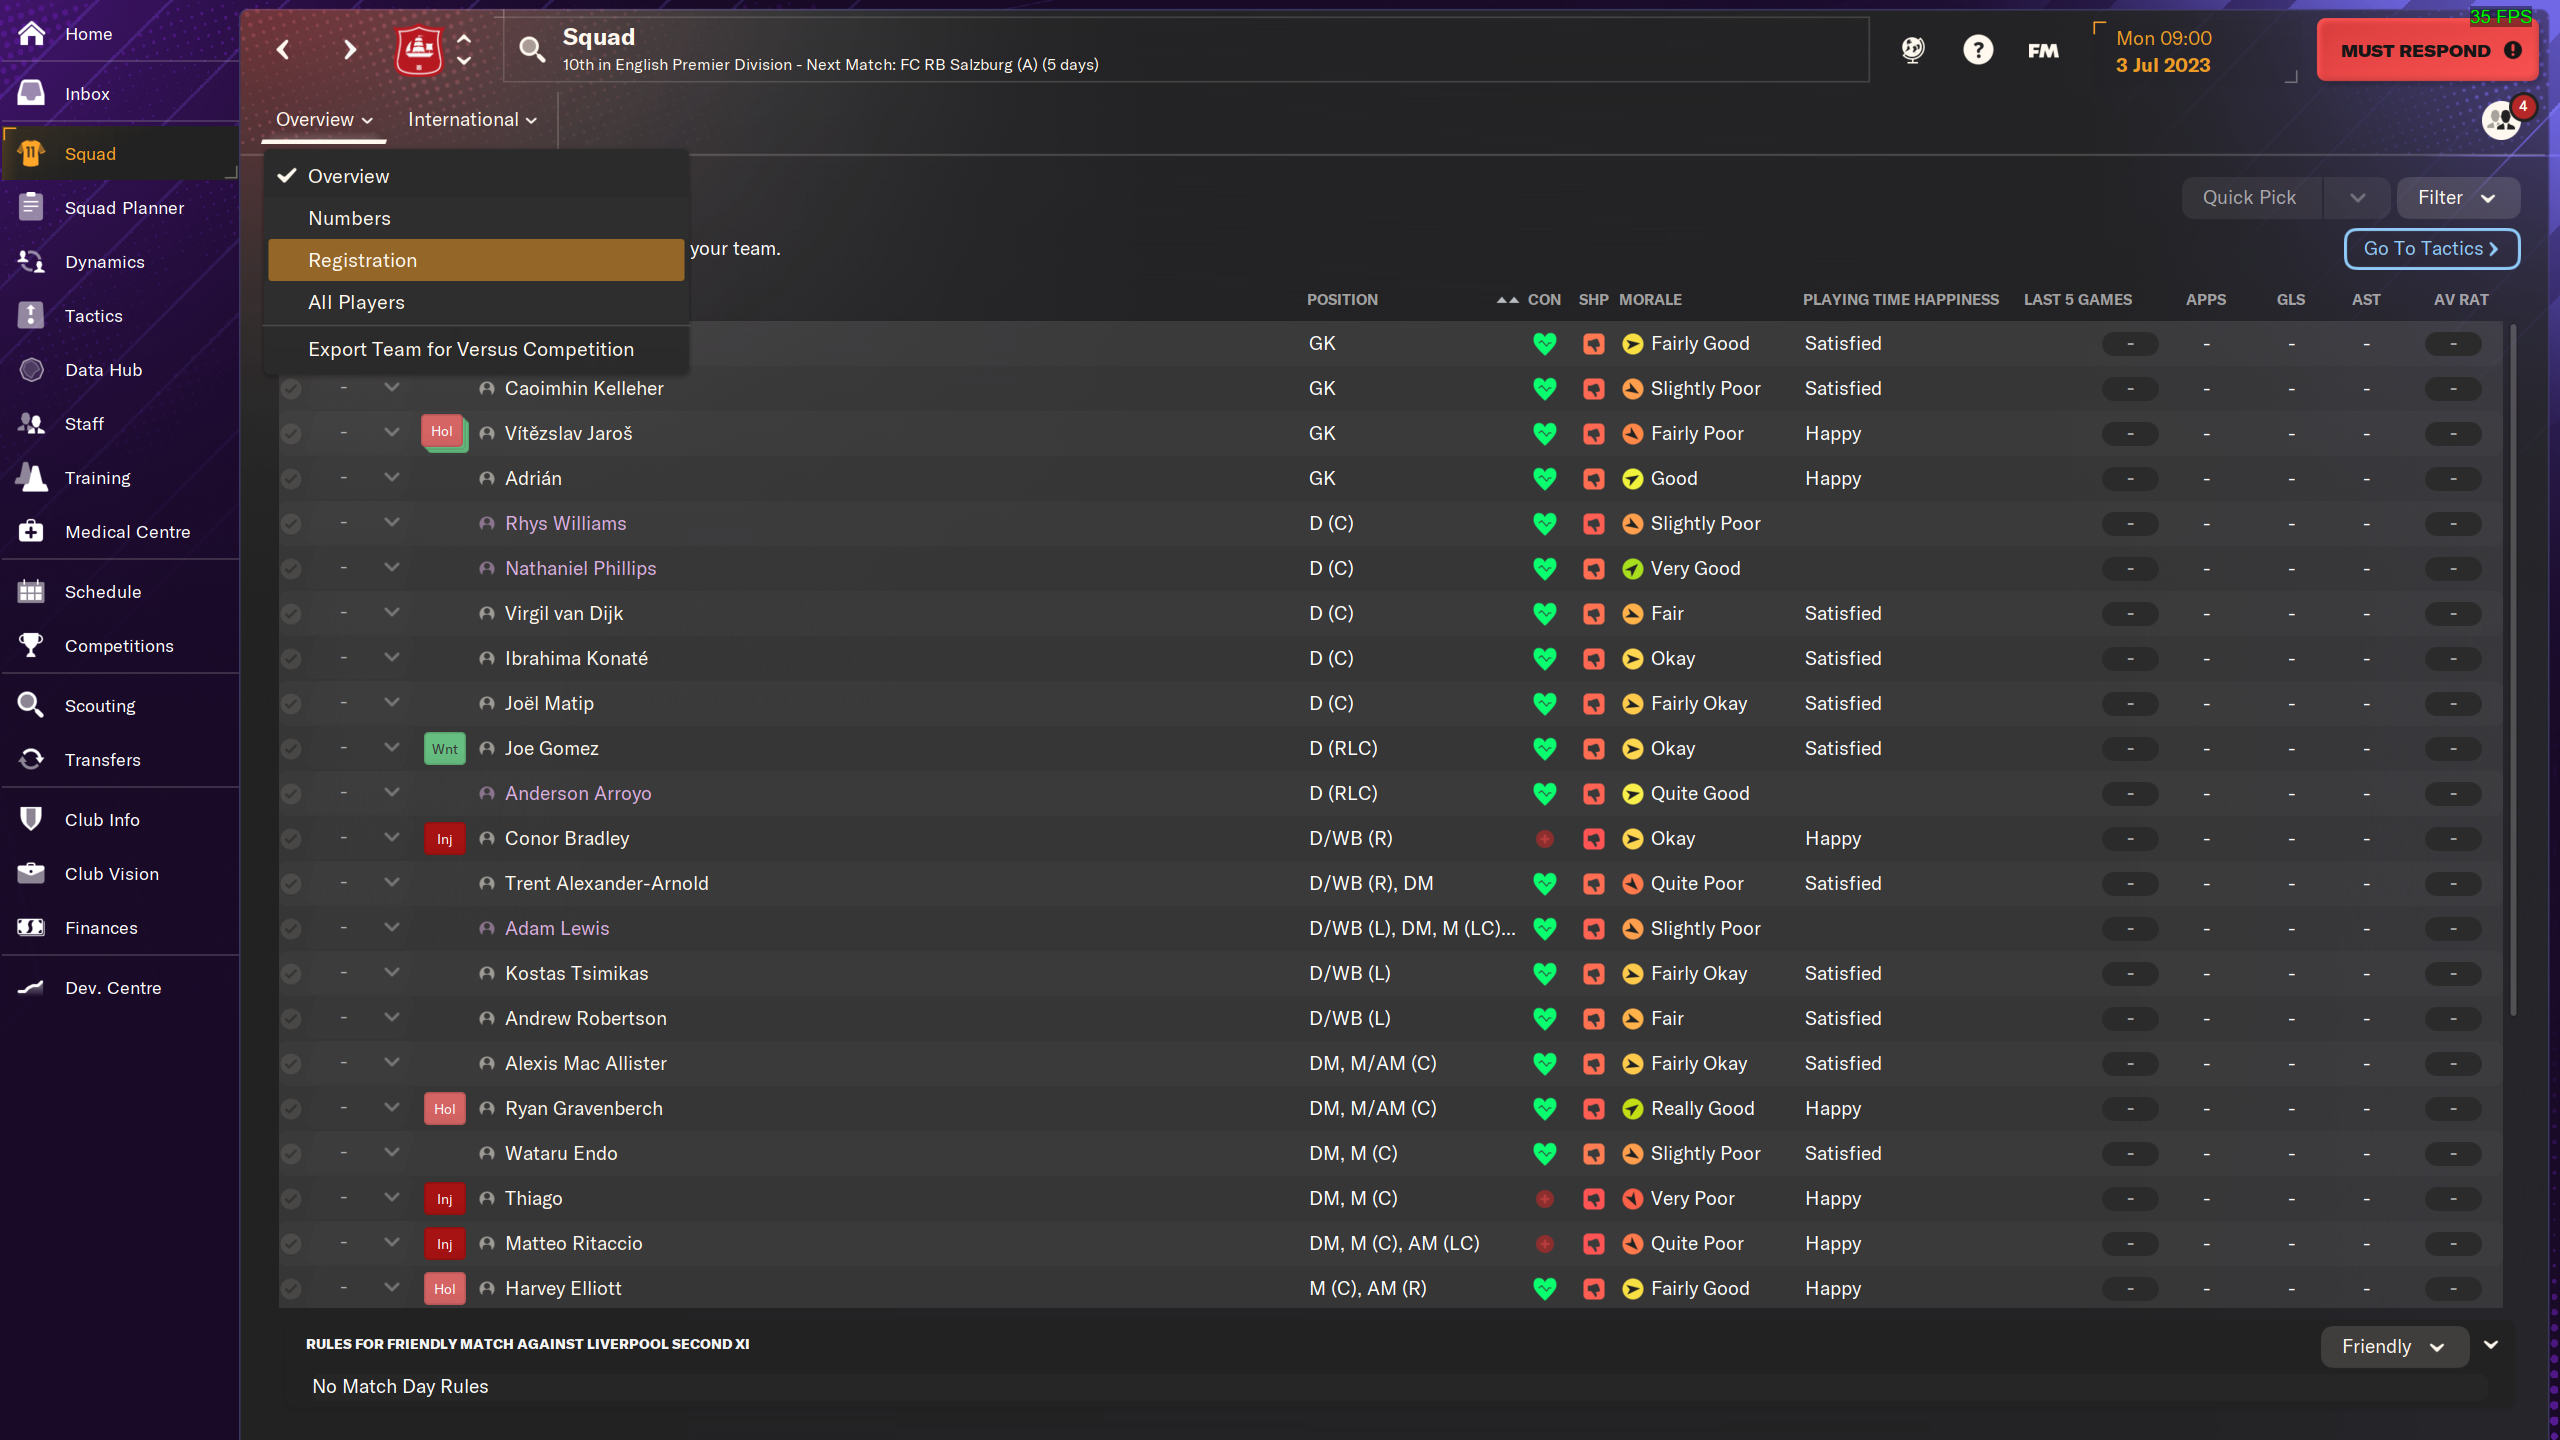This screenshot has width=2560, height=1440.
Task: Click the MUST RESPOND button
Action: [2428, 50]
